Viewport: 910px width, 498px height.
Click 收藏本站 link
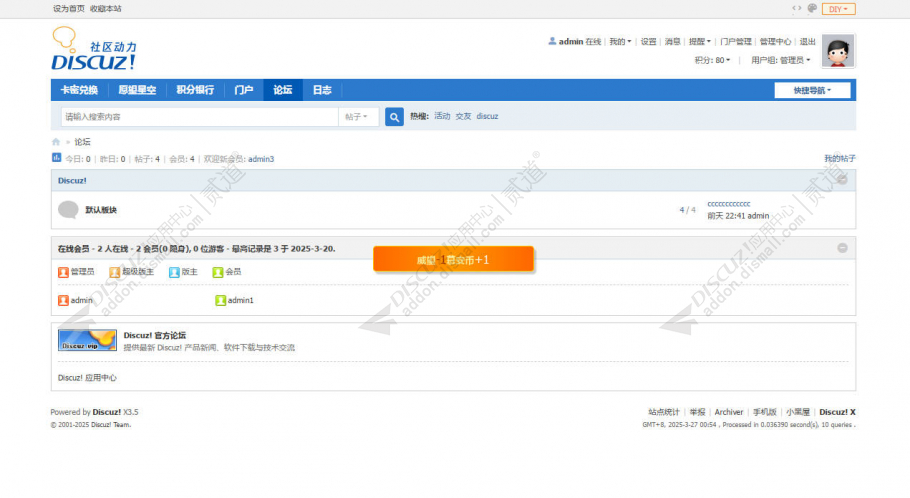[x=106, y=9]
